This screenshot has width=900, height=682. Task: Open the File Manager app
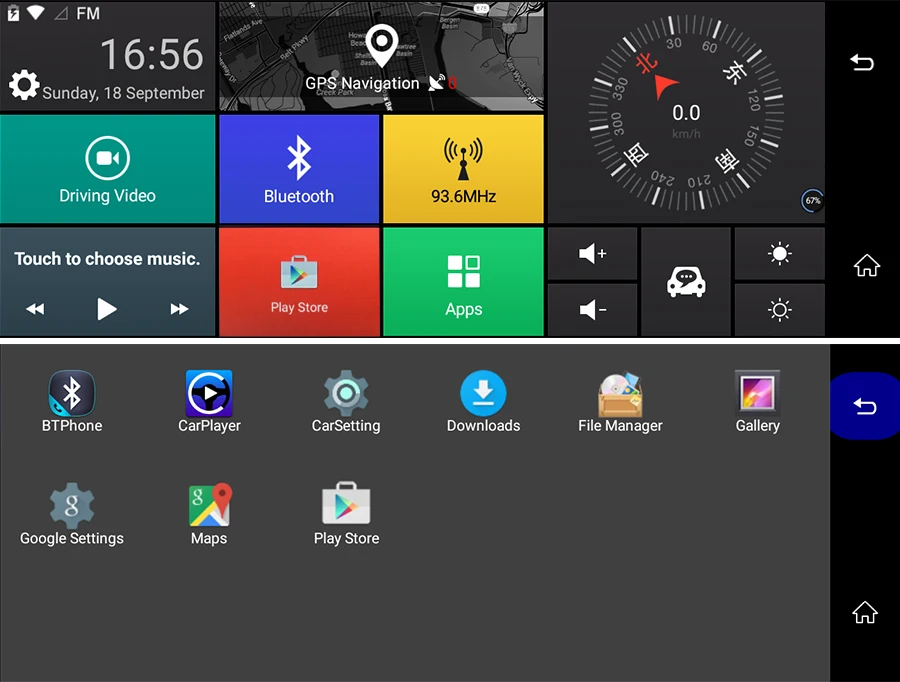(x=620, y=401)
